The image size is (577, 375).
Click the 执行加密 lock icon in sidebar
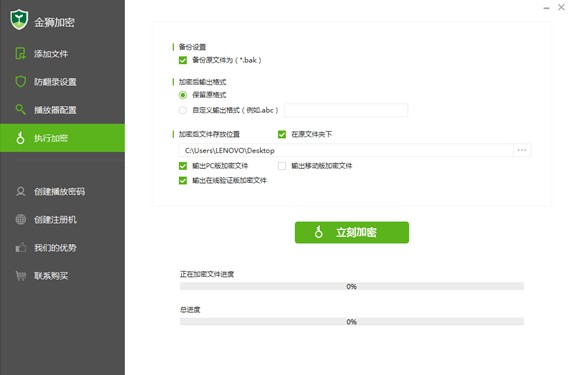[x=21, y=138]
